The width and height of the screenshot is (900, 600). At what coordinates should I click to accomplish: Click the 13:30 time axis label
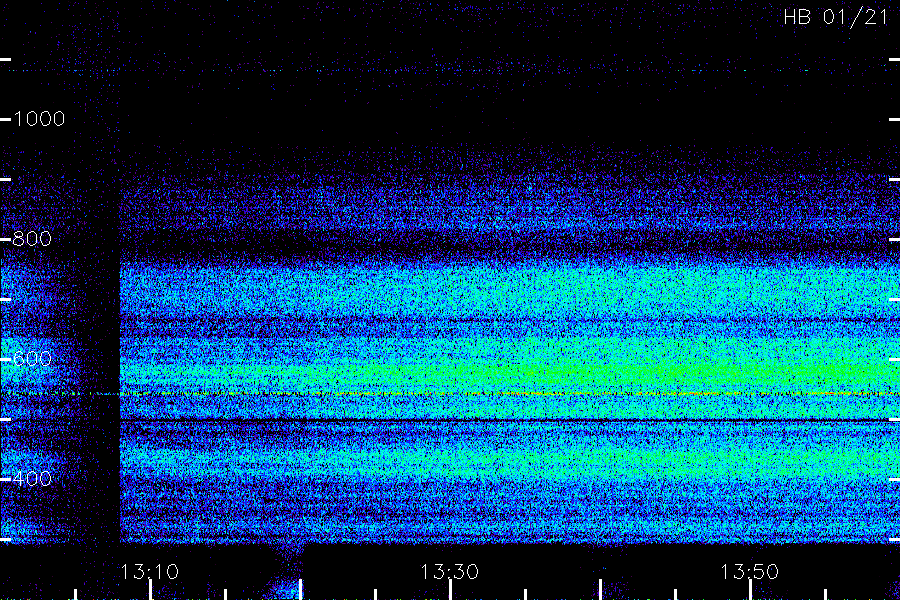449,572
